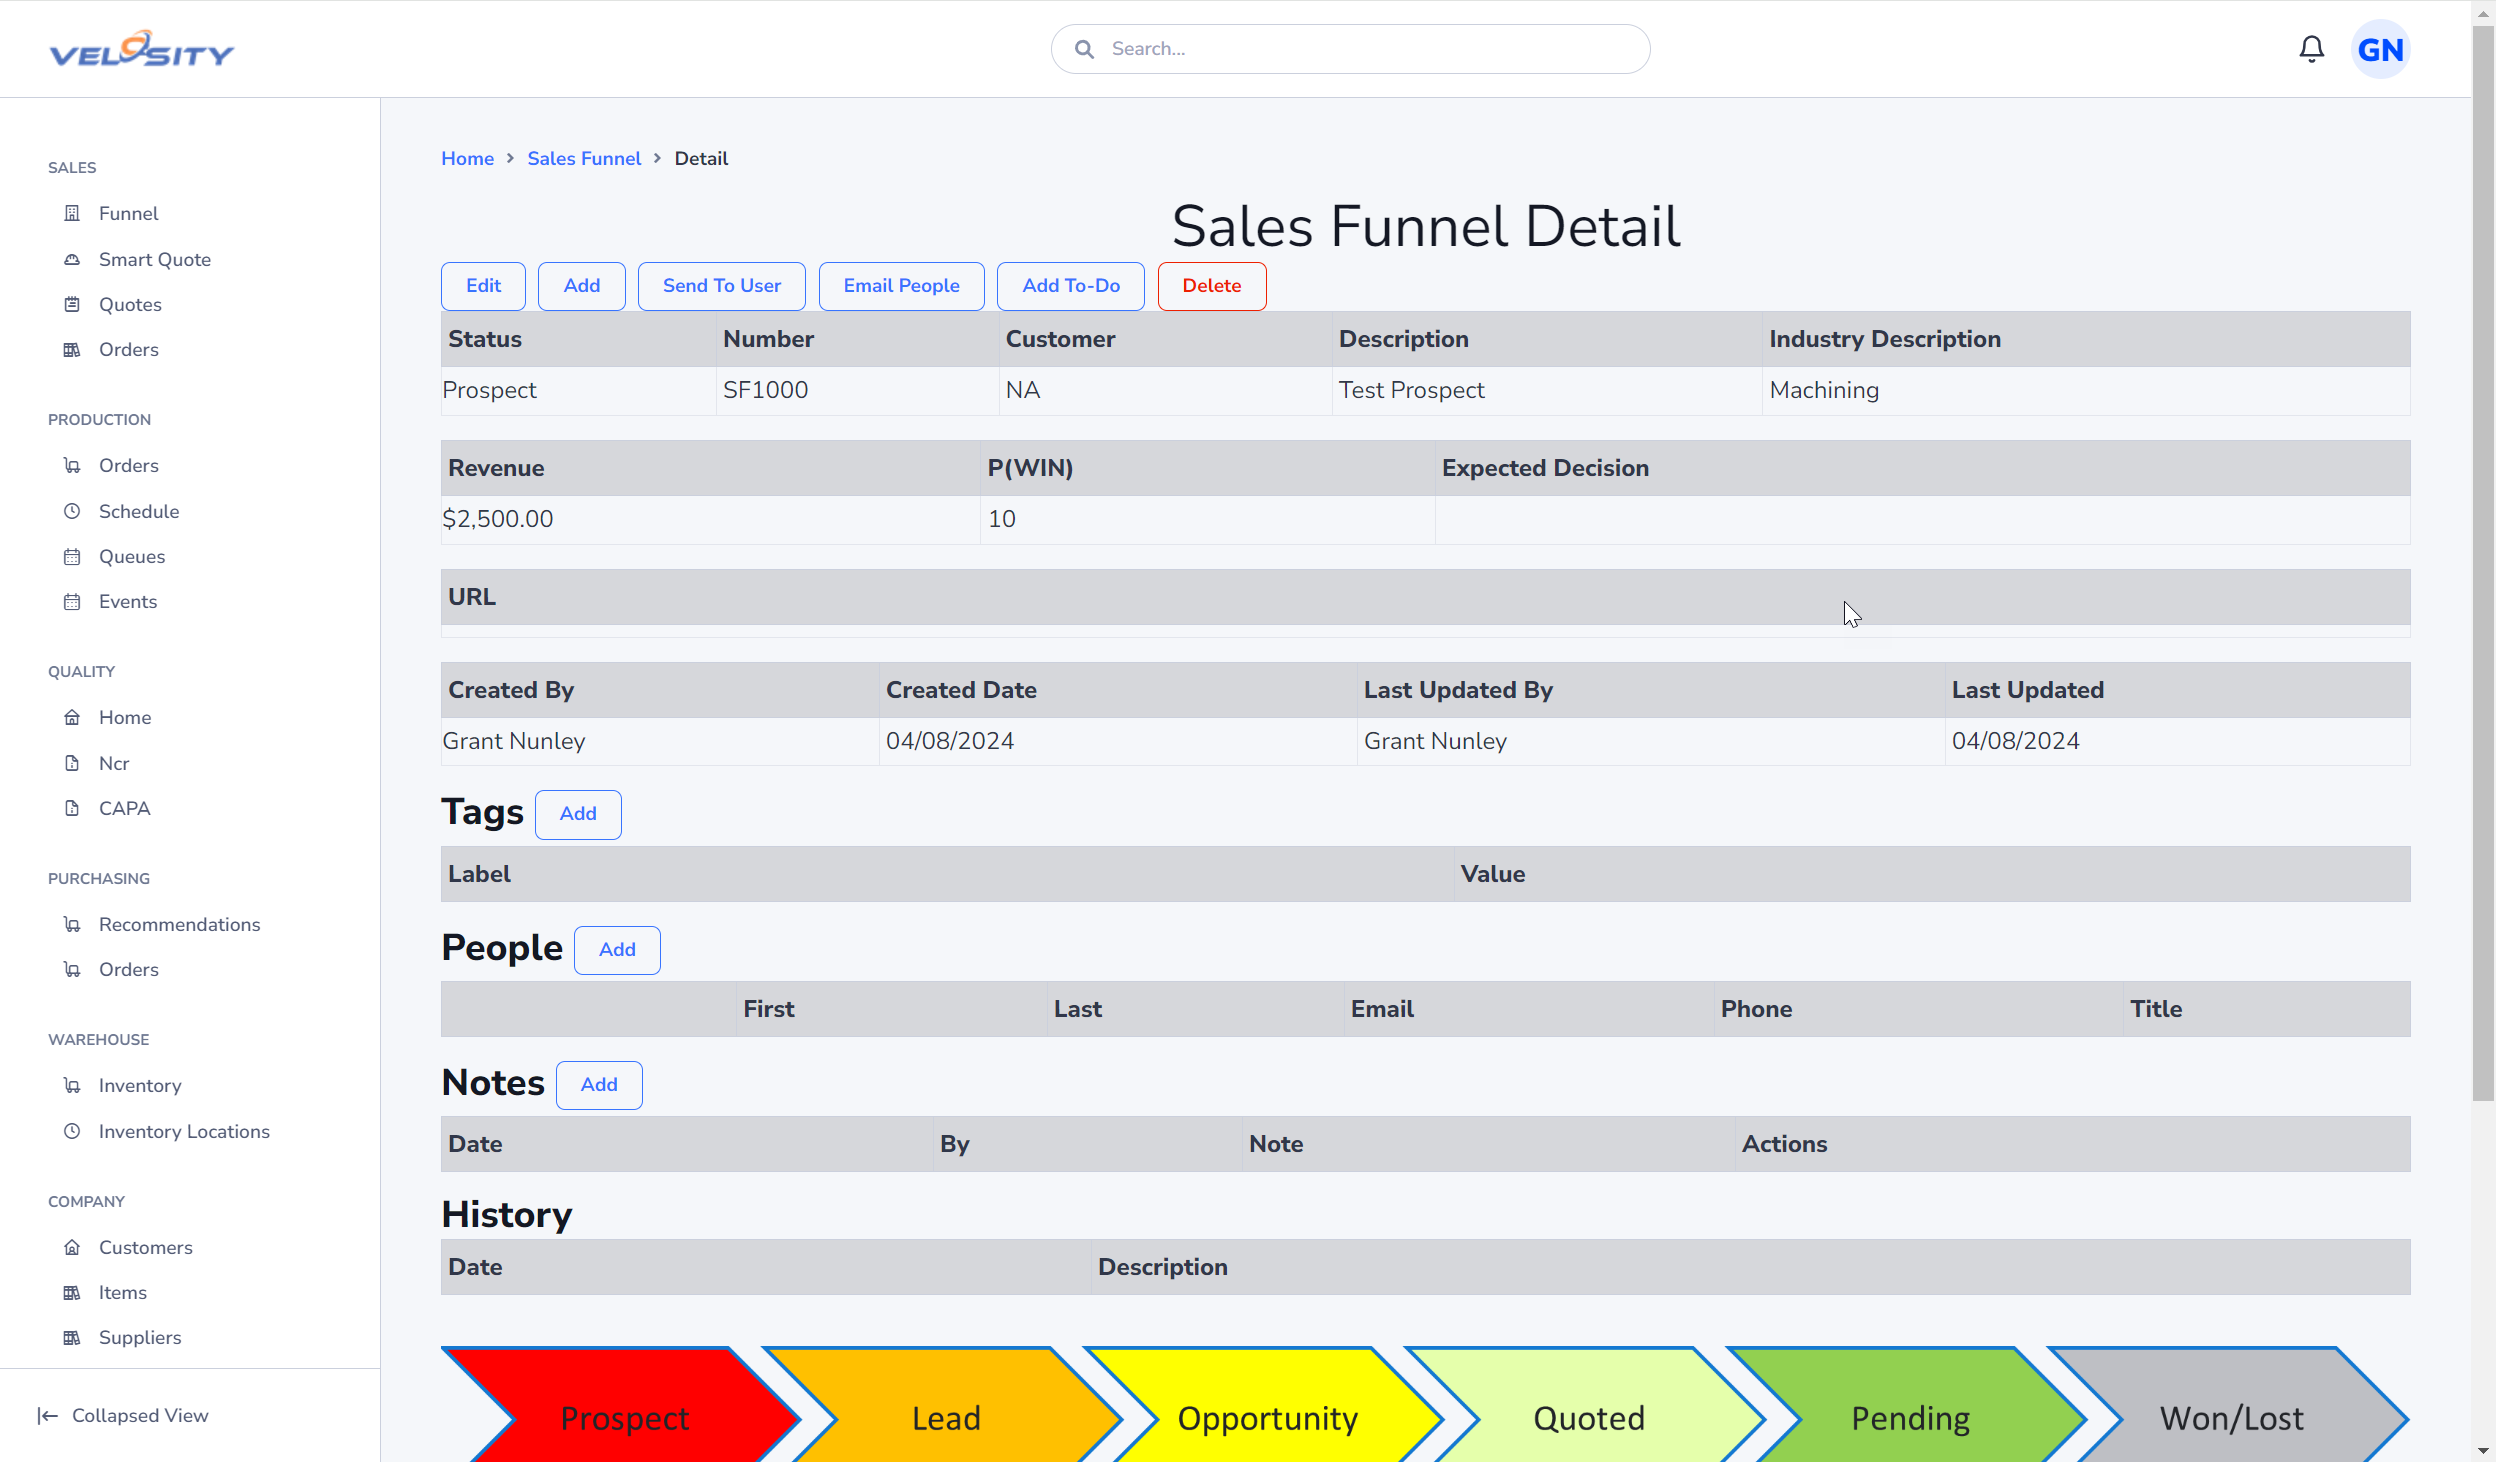Viewport: 2496px width, 1462px height.
Task: Select the yellow Opportunity stage arrow
Action: pyautogui.click(x=1267, y=1417)
